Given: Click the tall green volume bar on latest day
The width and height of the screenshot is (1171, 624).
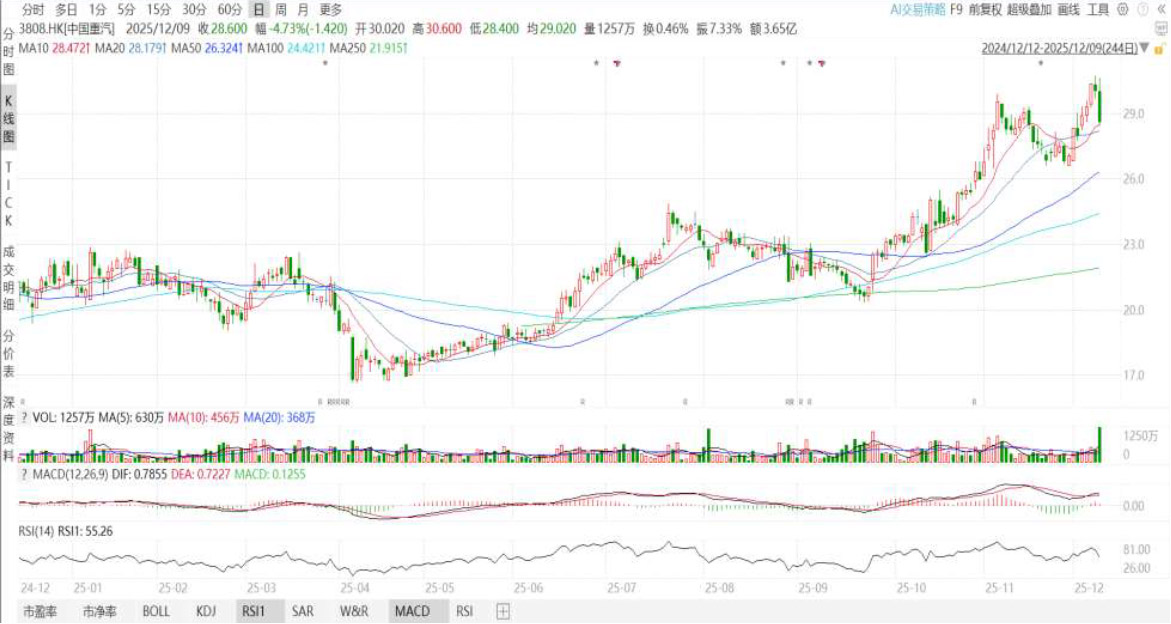Looking at the screenshot, I should [x=1100, y=444].
